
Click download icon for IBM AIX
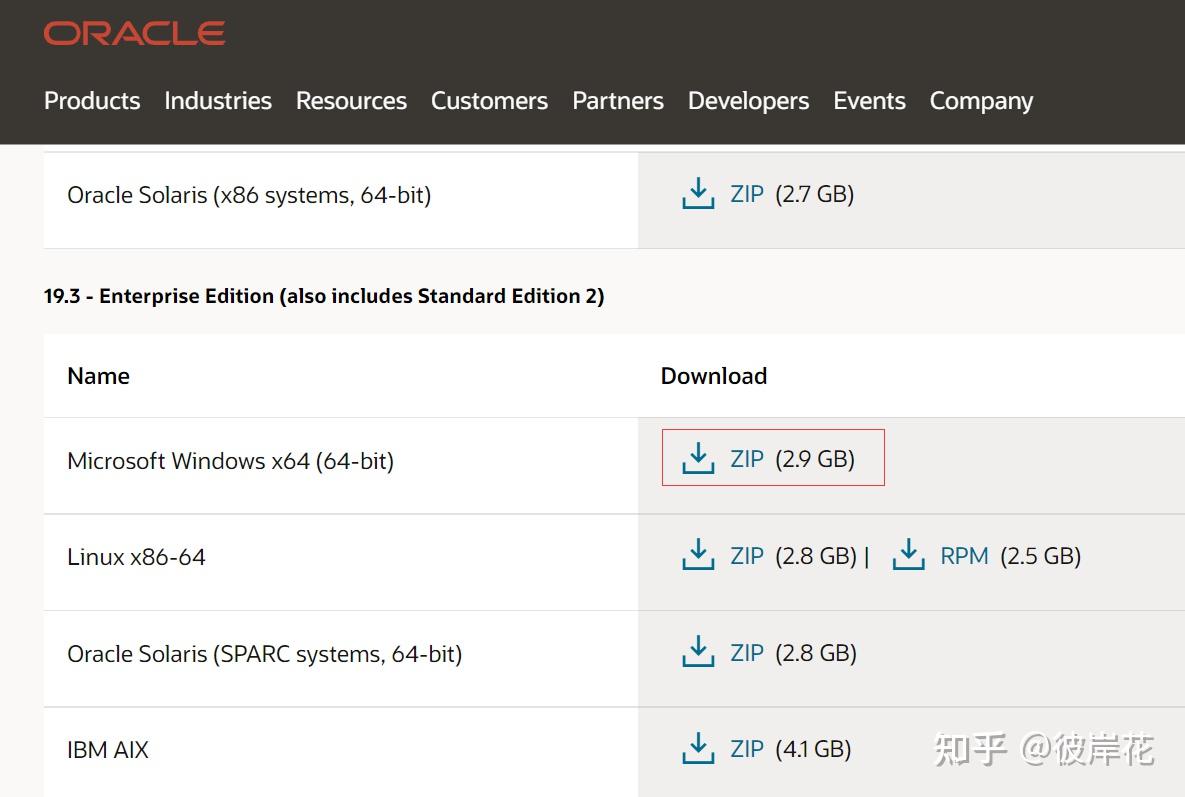698,748
